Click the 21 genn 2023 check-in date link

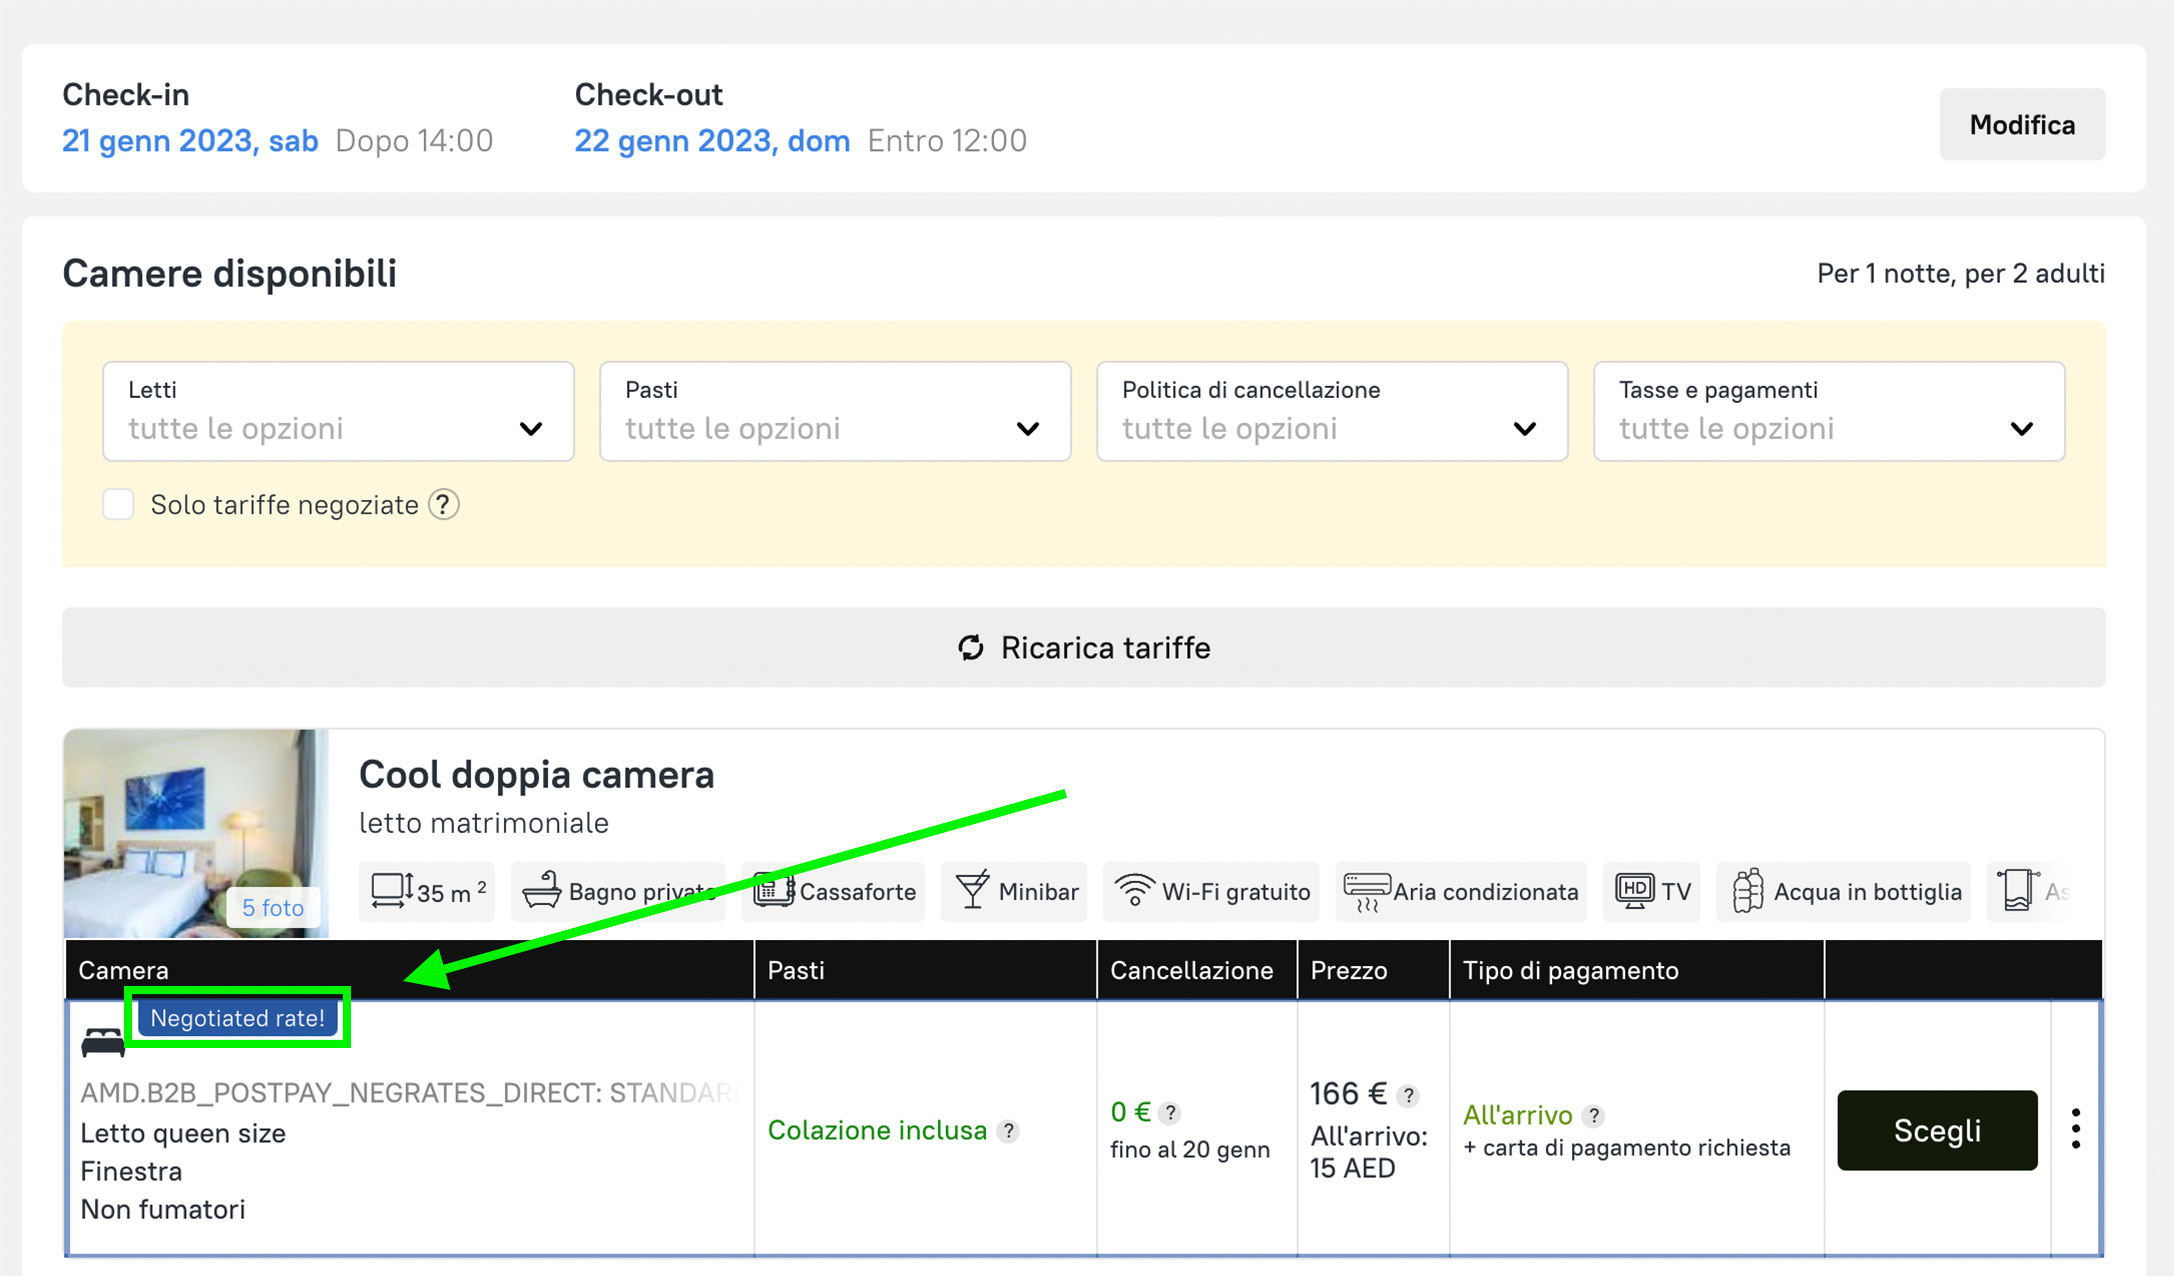point(190,141)
